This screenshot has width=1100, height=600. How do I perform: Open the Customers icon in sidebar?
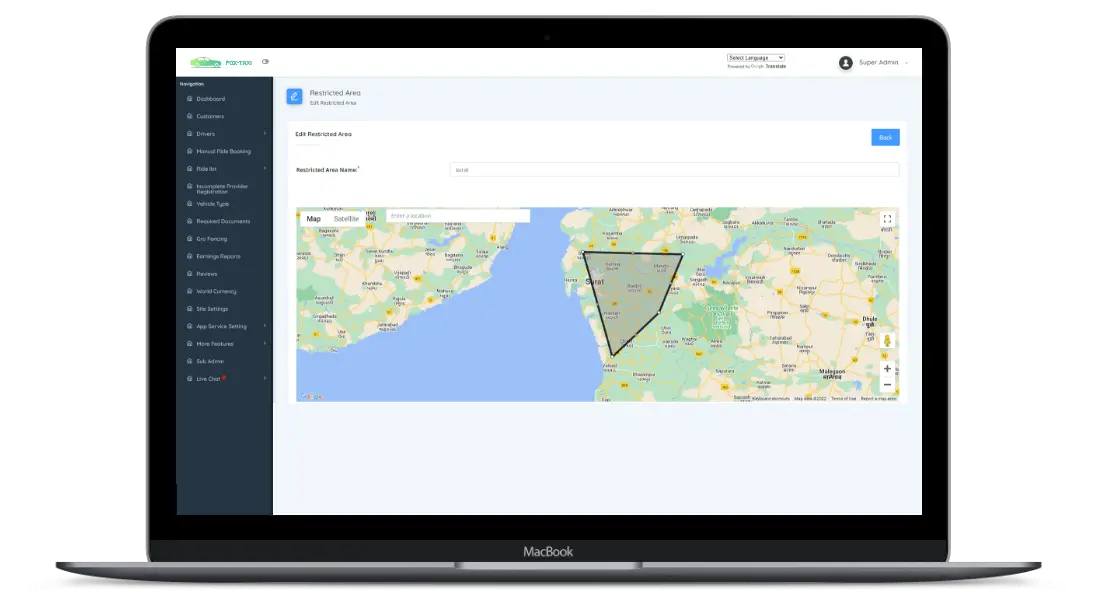click(189, 116)
